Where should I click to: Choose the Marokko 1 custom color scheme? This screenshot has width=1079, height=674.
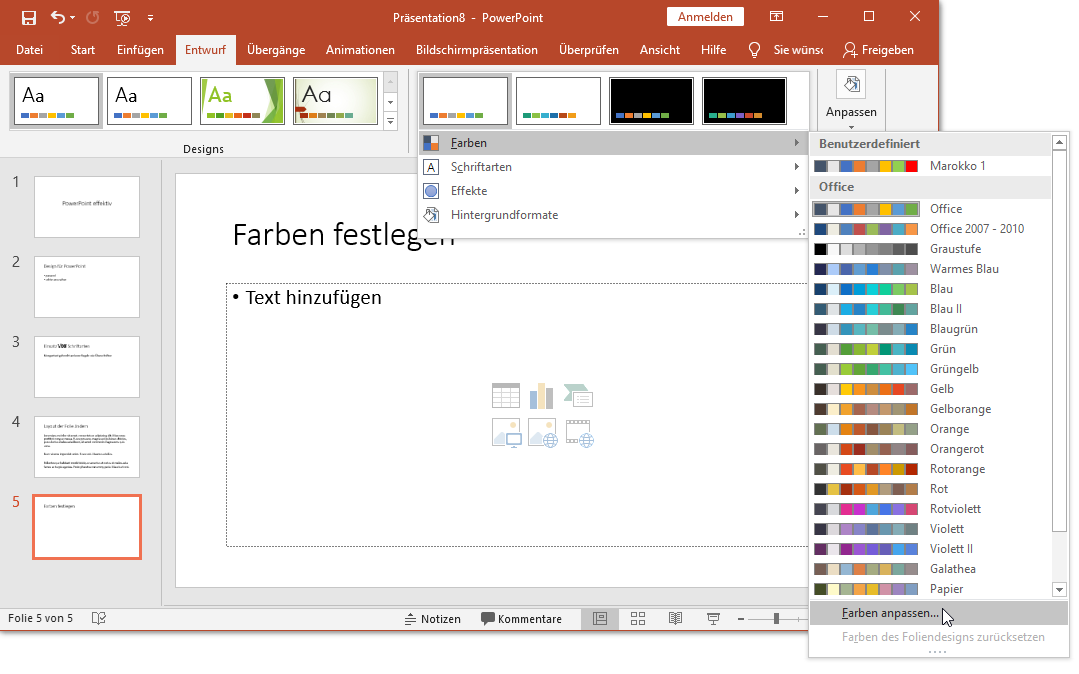point(931,166)
